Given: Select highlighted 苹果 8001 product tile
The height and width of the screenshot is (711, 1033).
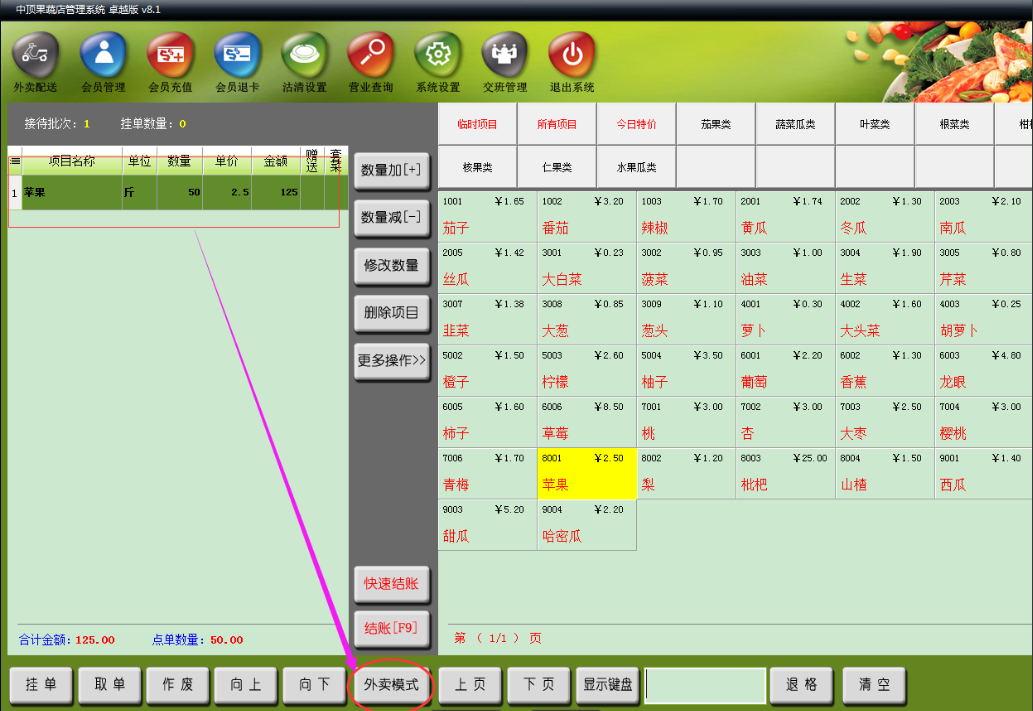Looking at the screenshot, I should click(x=587, y=474).
